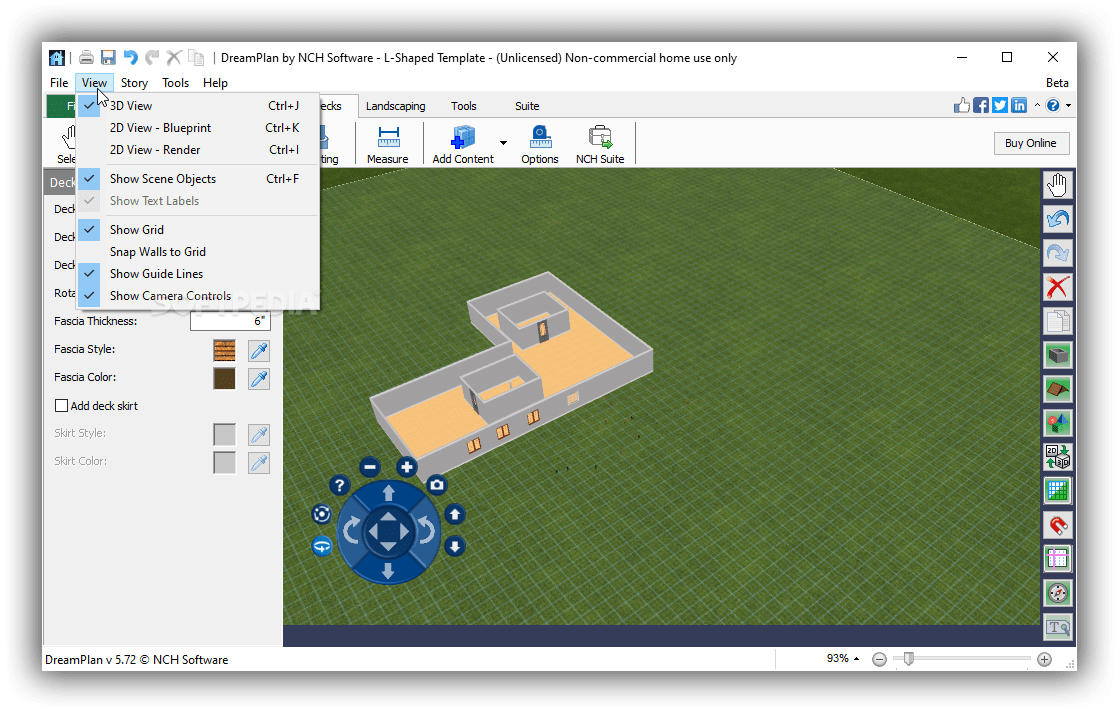Image resolution: width=1119 pixels, height=713 pixels.
Task: Click the blue undo arrow in right sidebar
Action: pos(1057,219)
